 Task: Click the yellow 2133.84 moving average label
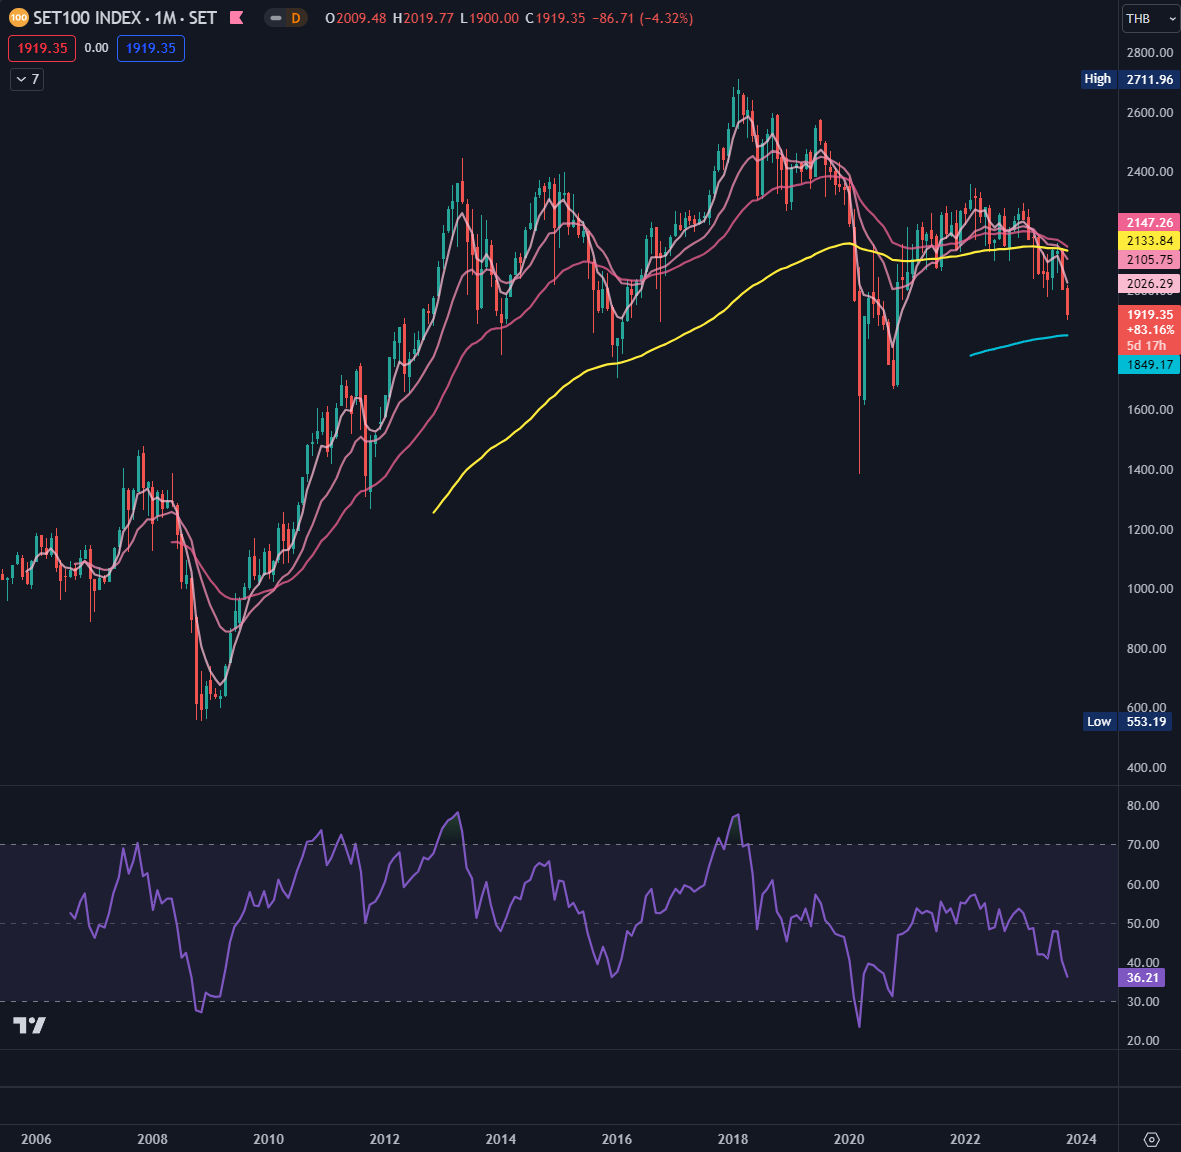(1149, 240)
